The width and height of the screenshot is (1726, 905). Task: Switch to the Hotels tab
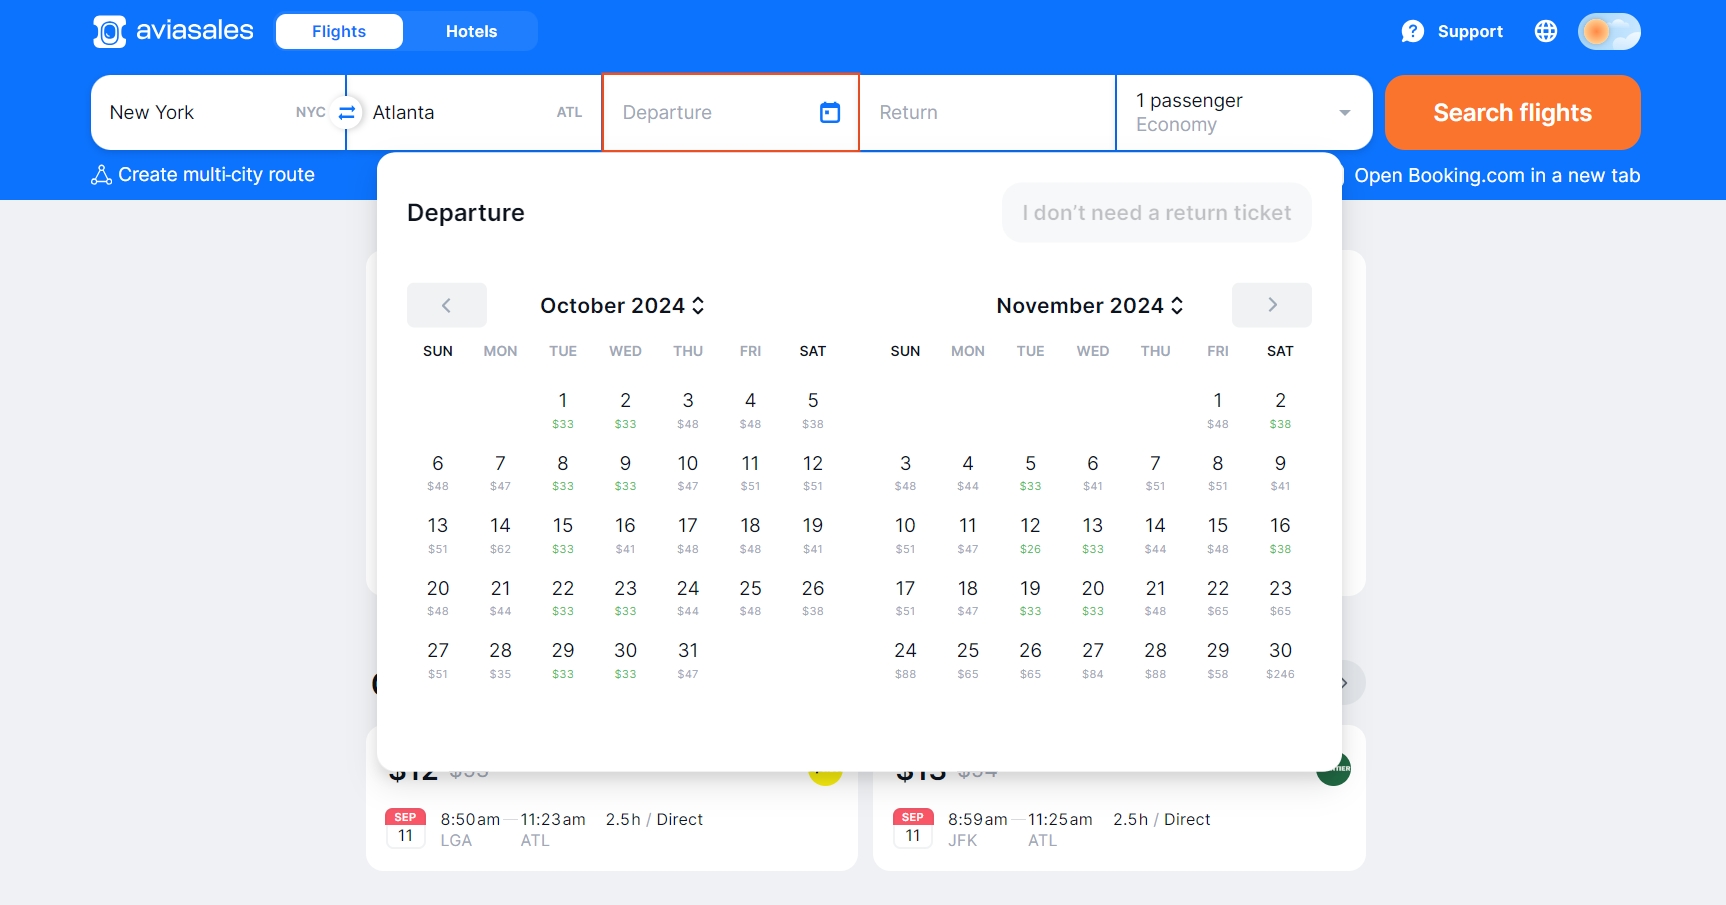[471, 32]
